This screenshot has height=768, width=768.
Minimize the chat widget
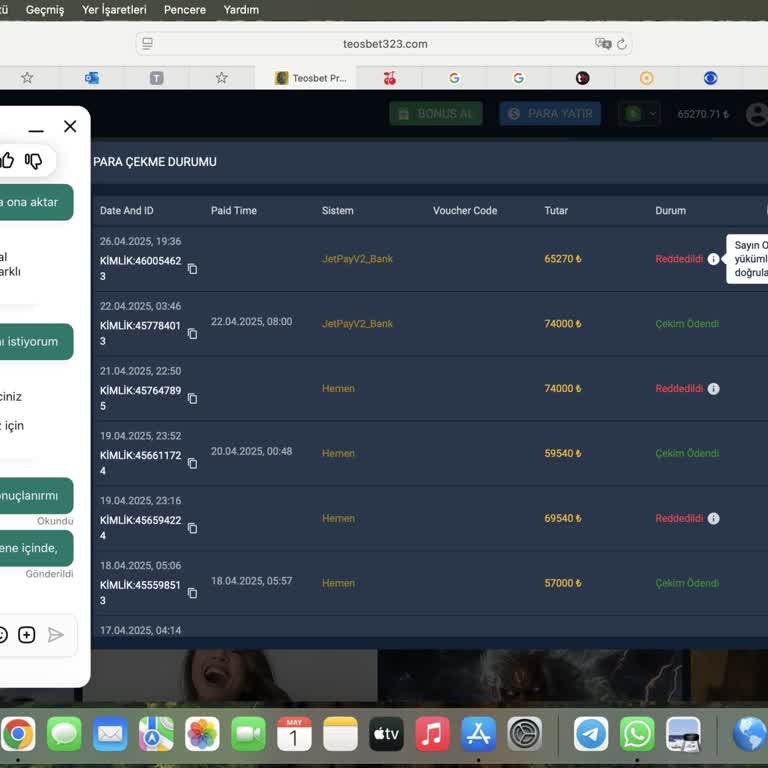coord(36,131)
